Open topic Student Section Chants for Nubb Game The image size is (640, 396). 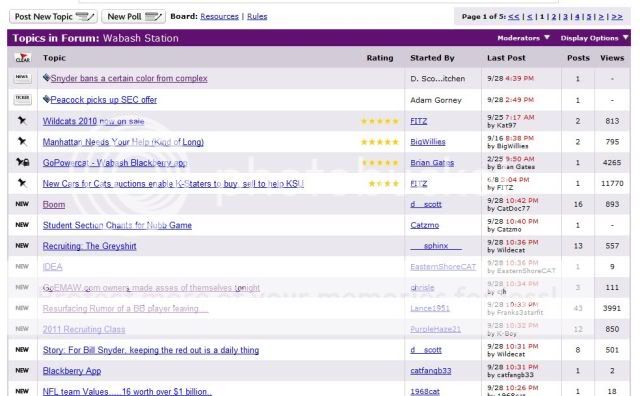[x=117, y=225]
